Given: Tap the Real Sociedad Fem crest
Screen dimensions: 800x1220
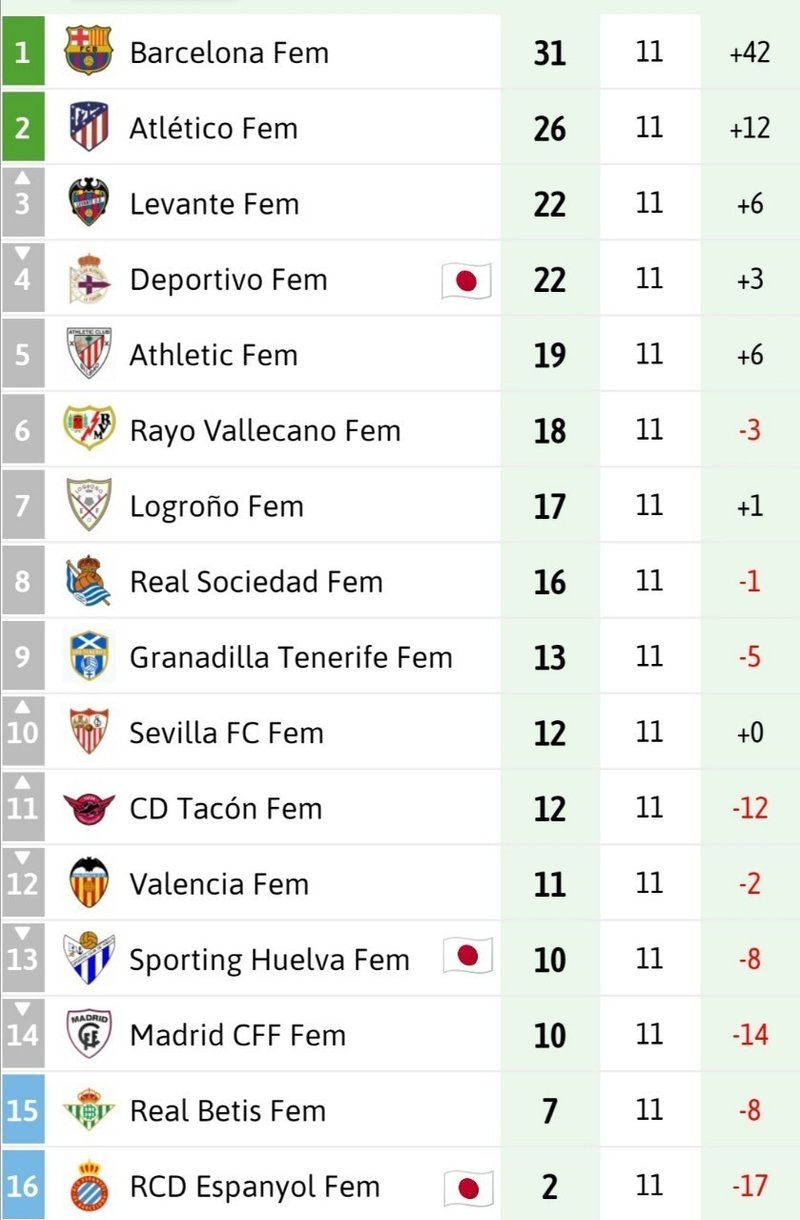Looking at the screenshot, I should (x=89, y=581).
